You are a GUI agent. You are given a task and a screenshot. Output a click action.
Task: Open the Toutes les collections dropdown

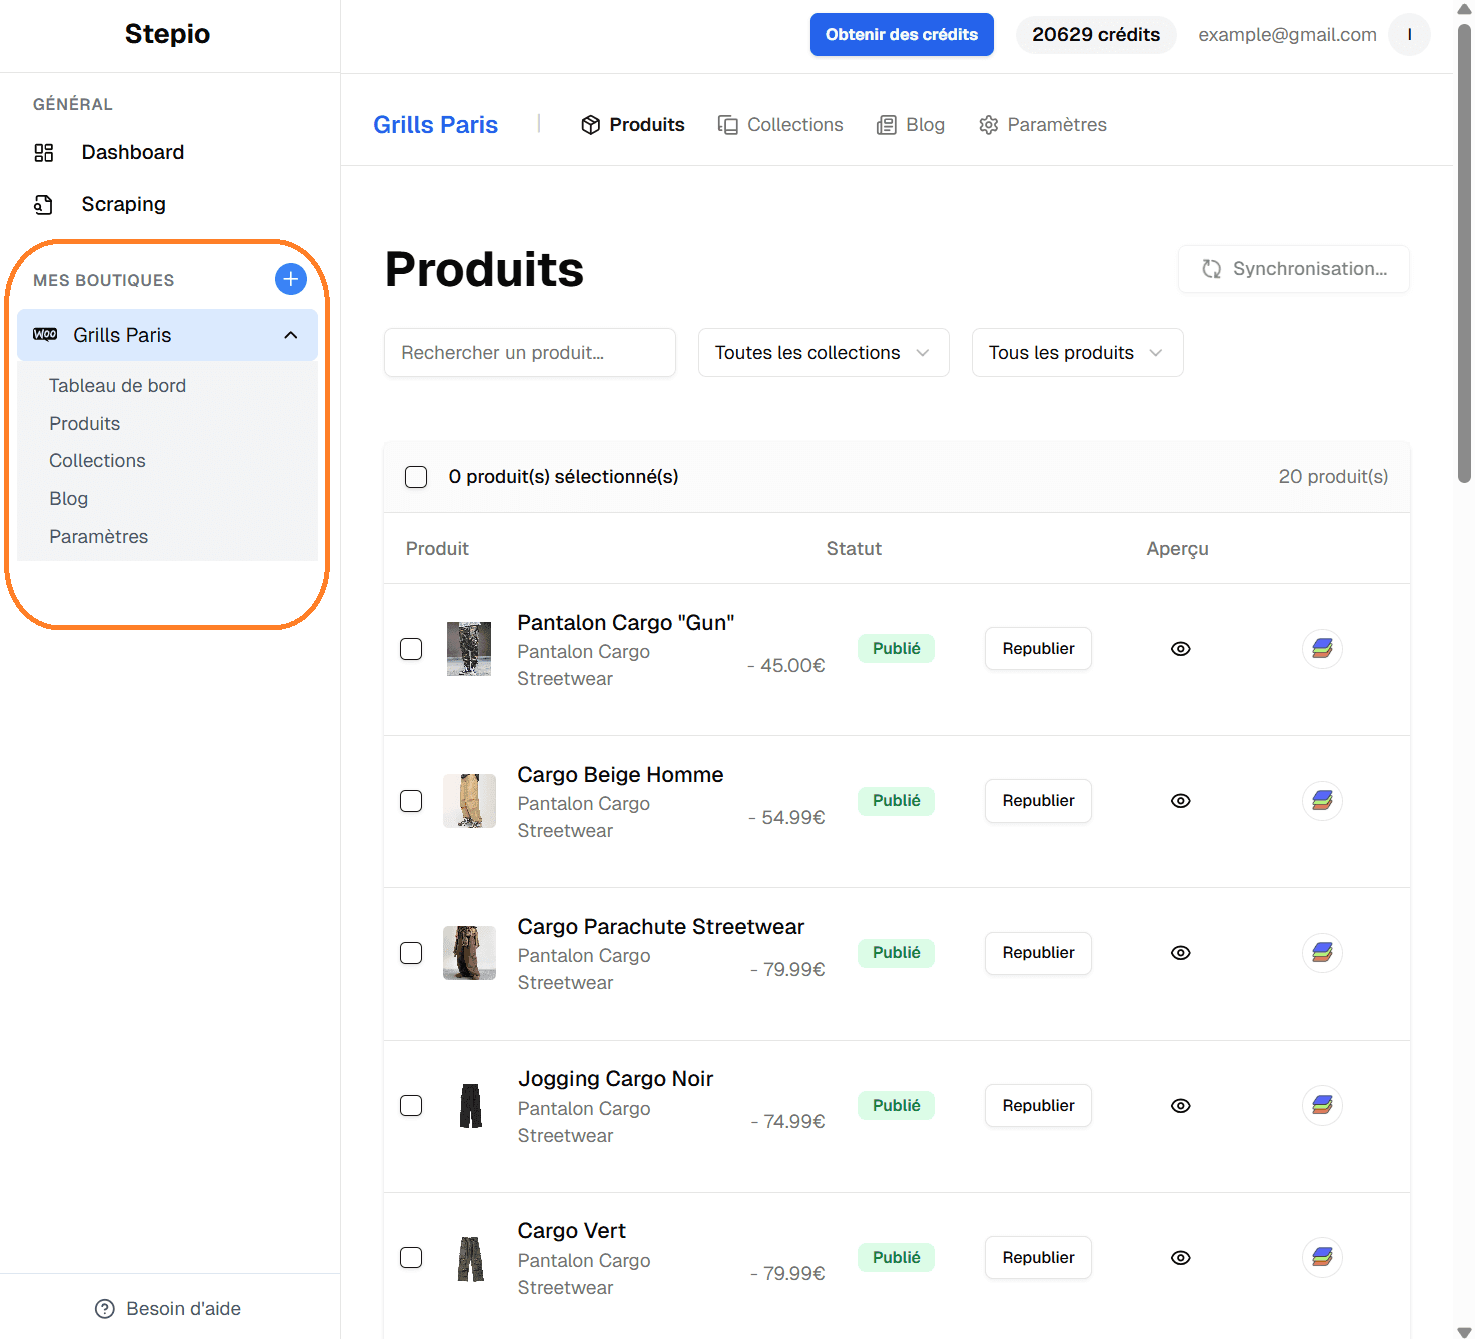coord(822,352)
